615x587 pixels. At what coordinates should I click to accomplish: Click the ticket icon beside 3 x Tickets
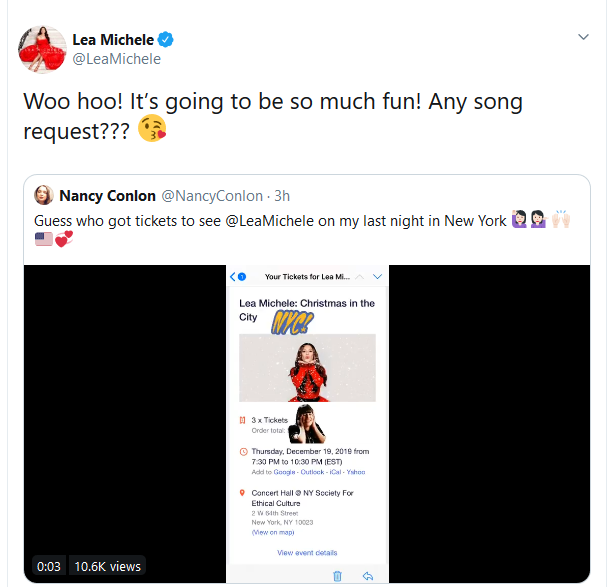coord(243,421)
